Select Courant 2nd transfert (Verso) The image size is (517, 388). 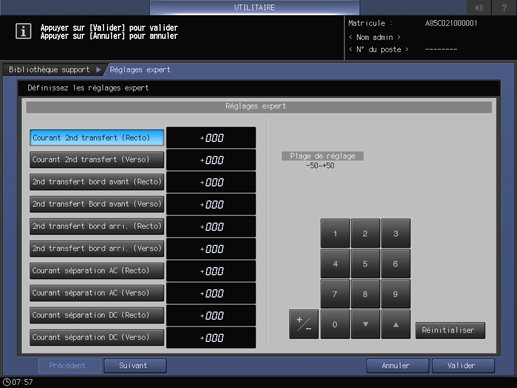(x=97, y=160)
